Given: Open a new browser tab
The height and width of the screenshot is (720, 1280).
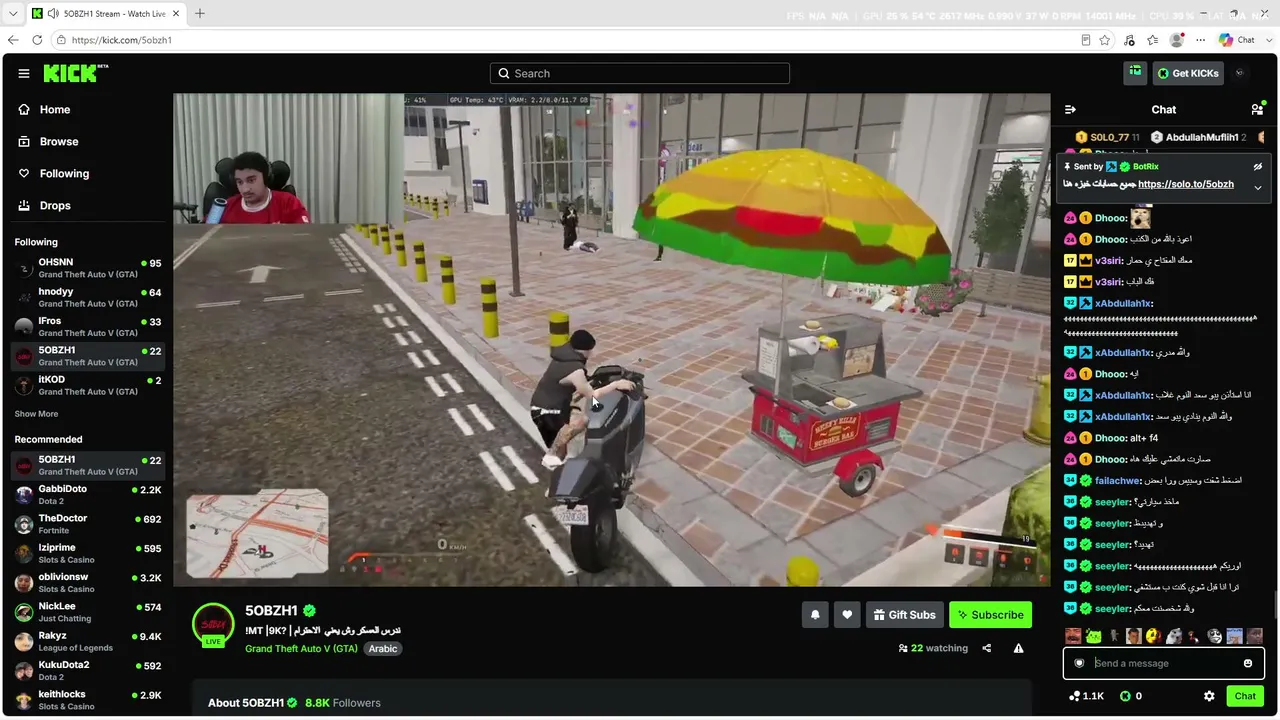Looking at the screenshot, I should click(x=199, y=14).
